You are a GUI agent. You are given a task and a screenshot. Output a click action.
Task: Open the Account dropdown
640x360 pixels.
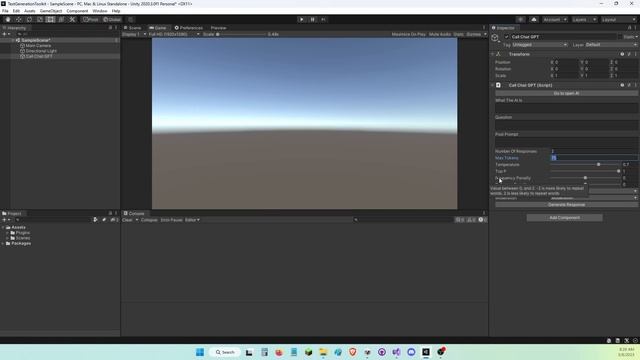coord(555,20)
